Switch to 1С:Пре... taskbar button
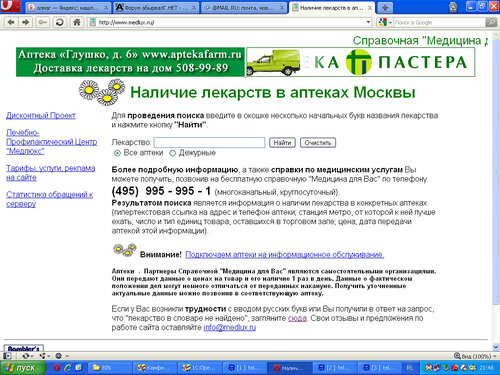The height and width of the screenshot is (375, 500). pos(200,368)
